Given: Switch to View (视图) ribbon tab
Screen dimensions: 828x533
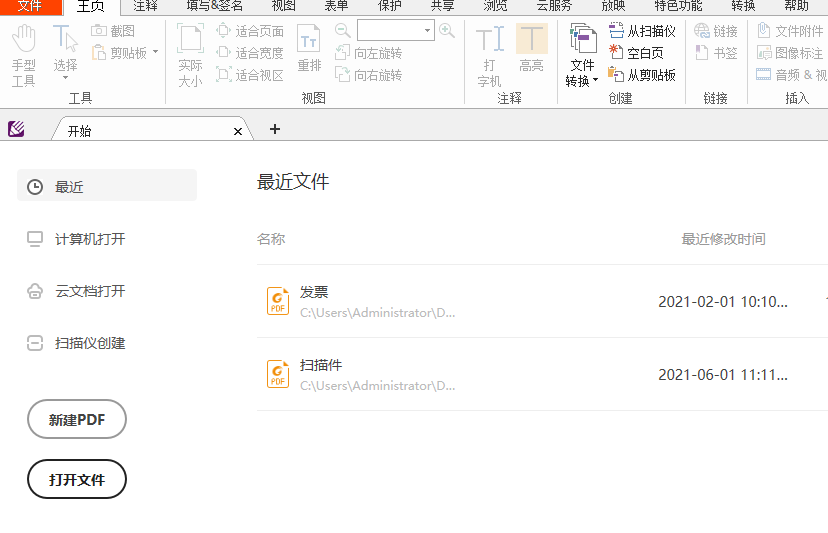Looking at the screenshot, I should click(x=284, y=6).
